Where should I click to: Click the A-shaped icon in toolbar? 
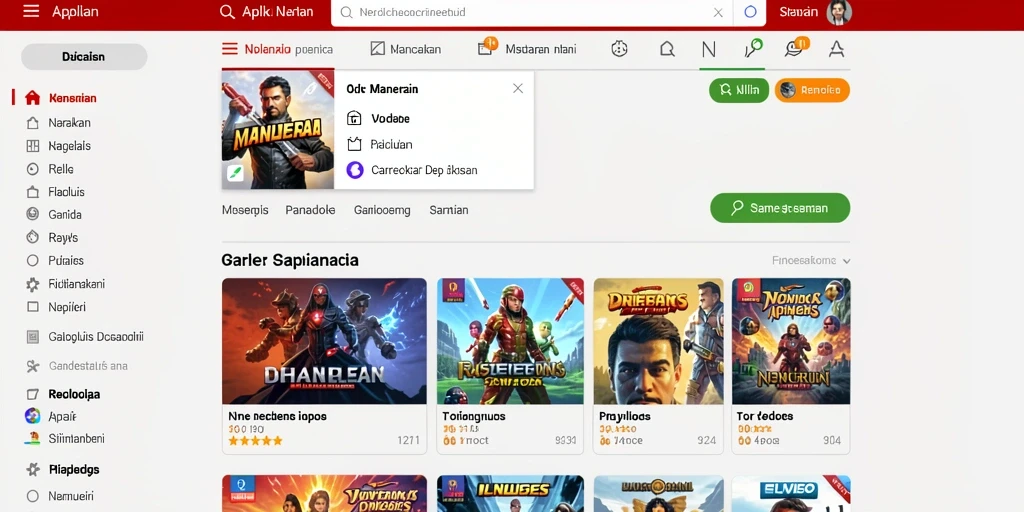click(x=837, y=49)
